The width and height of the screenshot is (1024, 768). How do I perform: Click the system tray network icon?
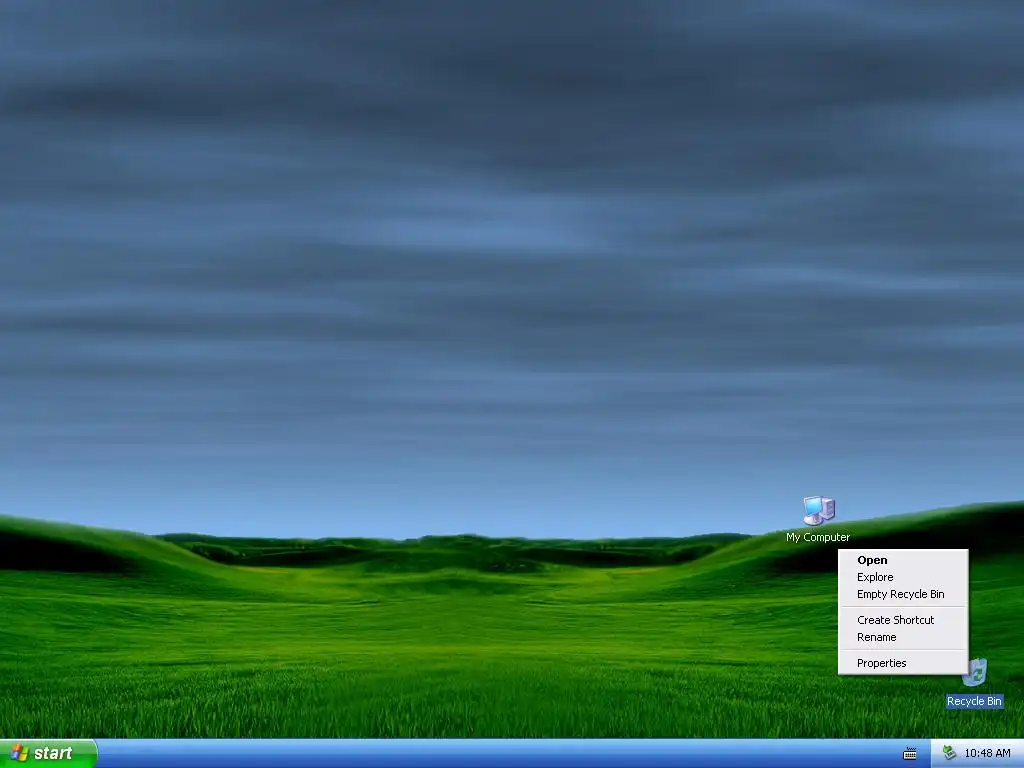(949, 753)
